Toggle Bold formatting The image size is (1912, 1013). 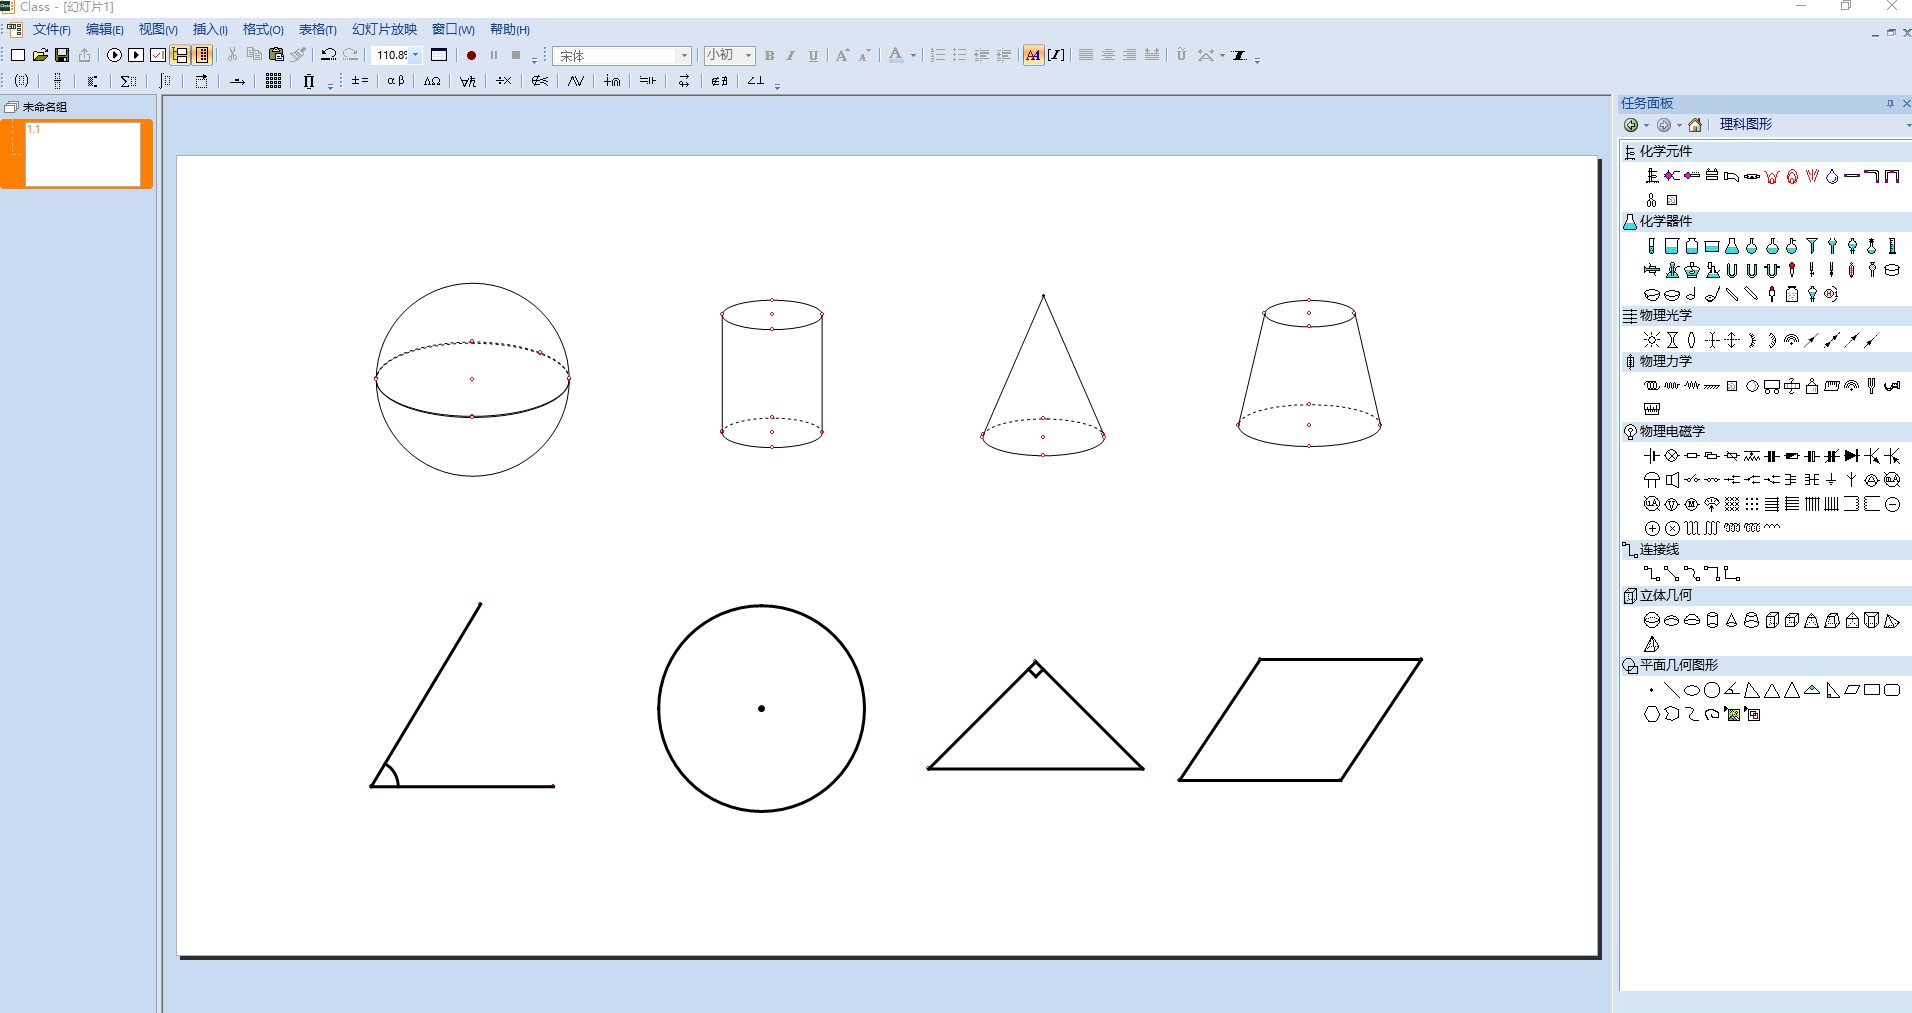(770, 56)
